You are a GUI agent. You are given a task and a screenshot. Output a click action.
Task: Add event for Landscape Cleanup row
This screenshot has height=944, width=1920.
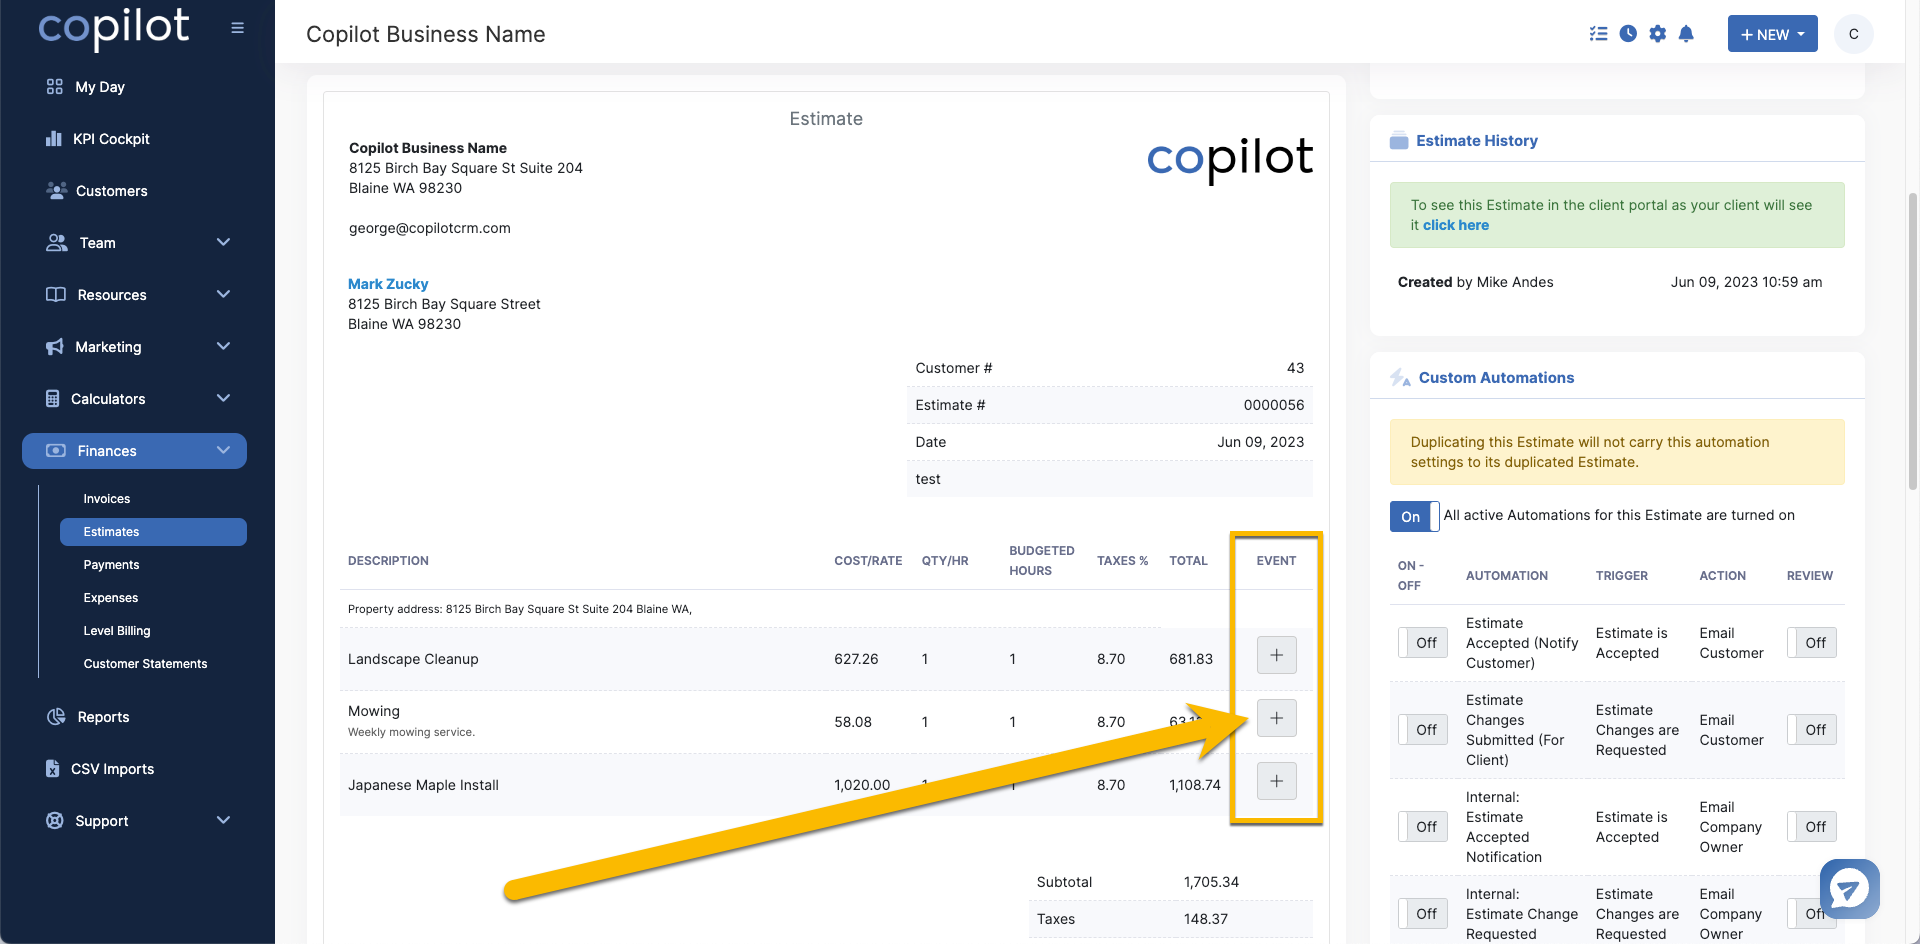(1276, 655)
